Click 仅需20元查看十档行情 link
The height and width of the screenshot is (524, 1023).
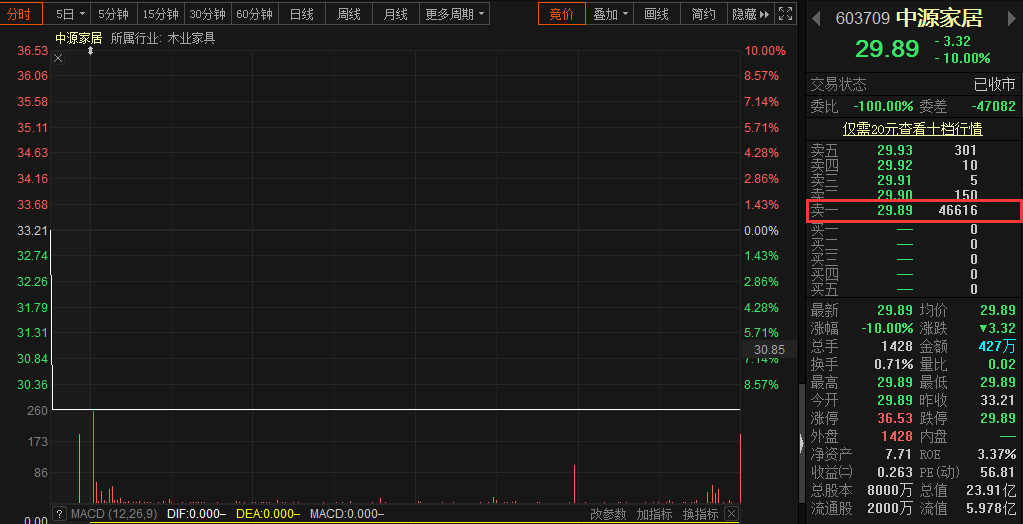pyautogui.click(x=912, y=129)
